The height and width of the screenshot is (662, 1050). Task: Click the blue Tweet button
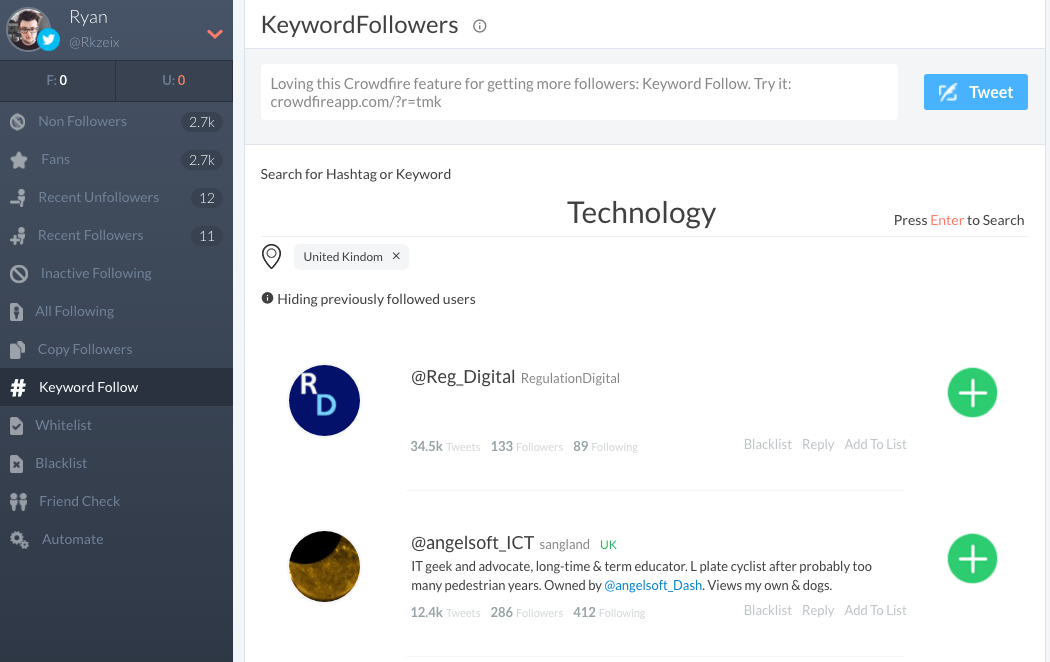point(976,92)
